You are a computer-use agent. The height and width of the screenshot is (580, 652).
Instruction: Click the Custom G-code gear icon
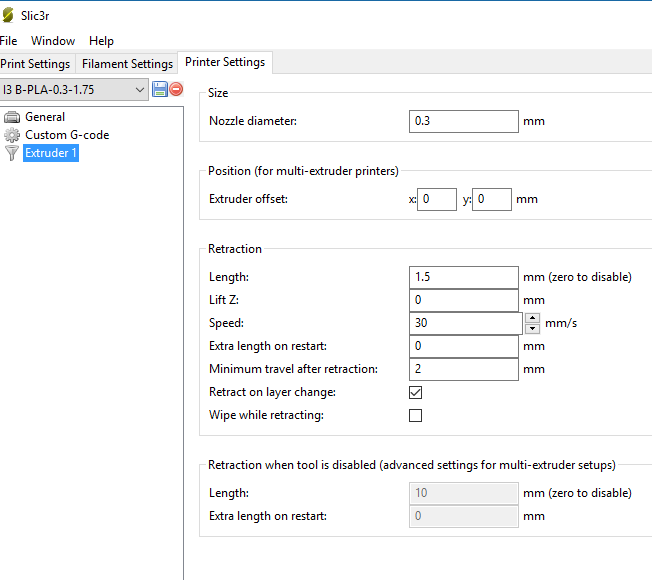coord(12,135)
